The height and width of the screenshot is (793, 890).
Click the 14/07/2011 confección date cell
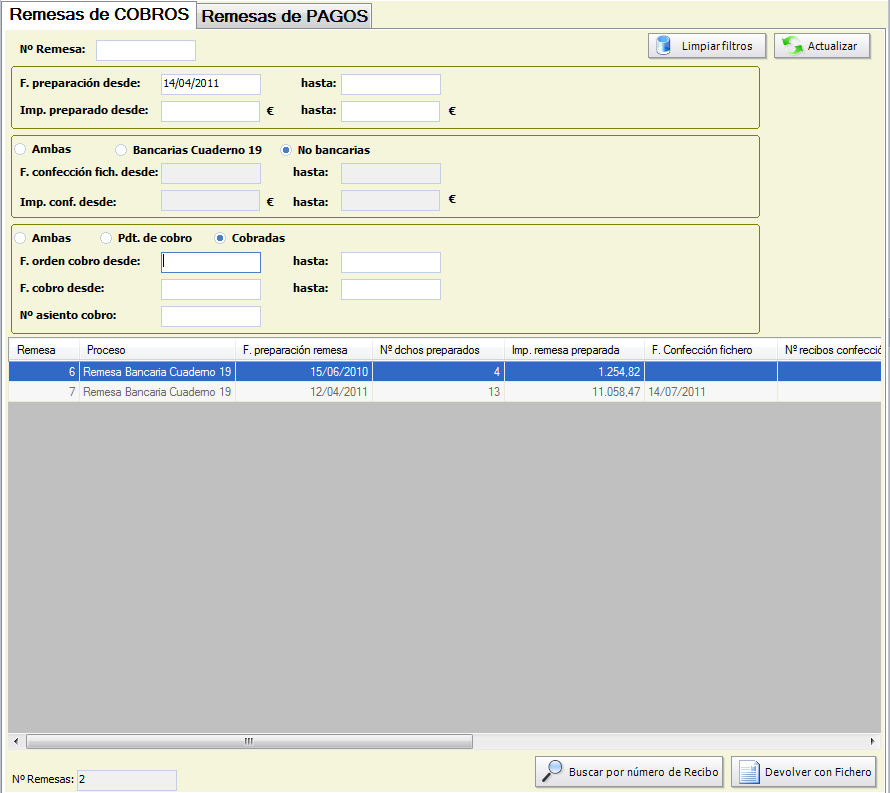click(x=711, y=392)
